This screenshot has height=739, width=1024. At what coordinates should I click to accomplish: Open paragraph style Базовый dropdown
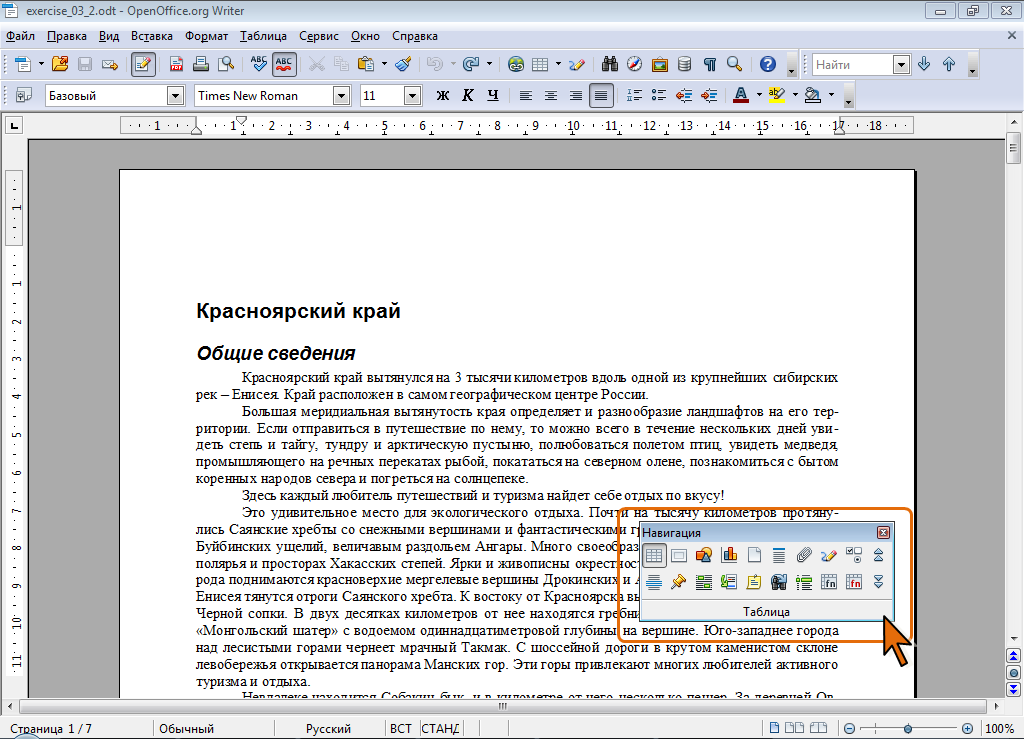[x=175, y=96]
